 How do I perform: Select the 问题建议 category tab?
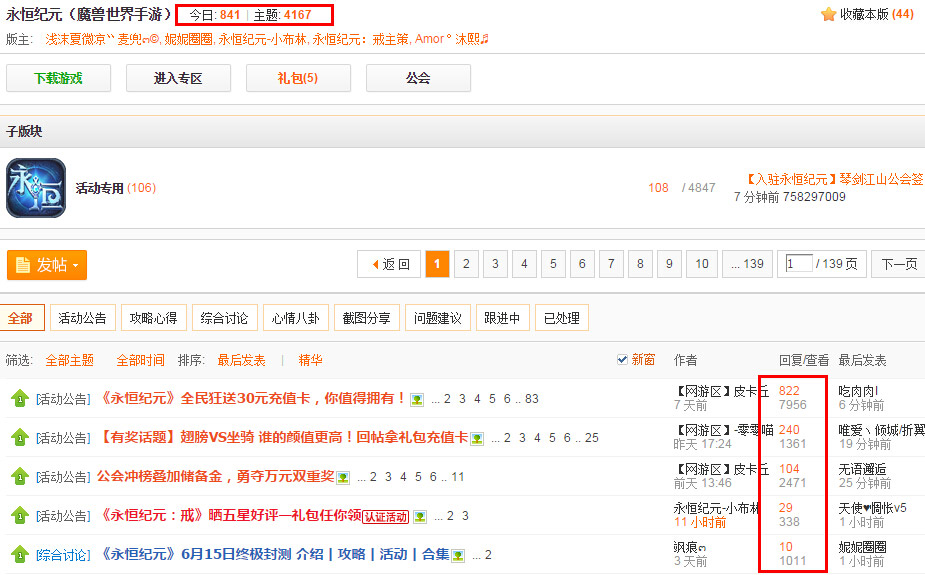pyautogui.click(x=437, y=318)
